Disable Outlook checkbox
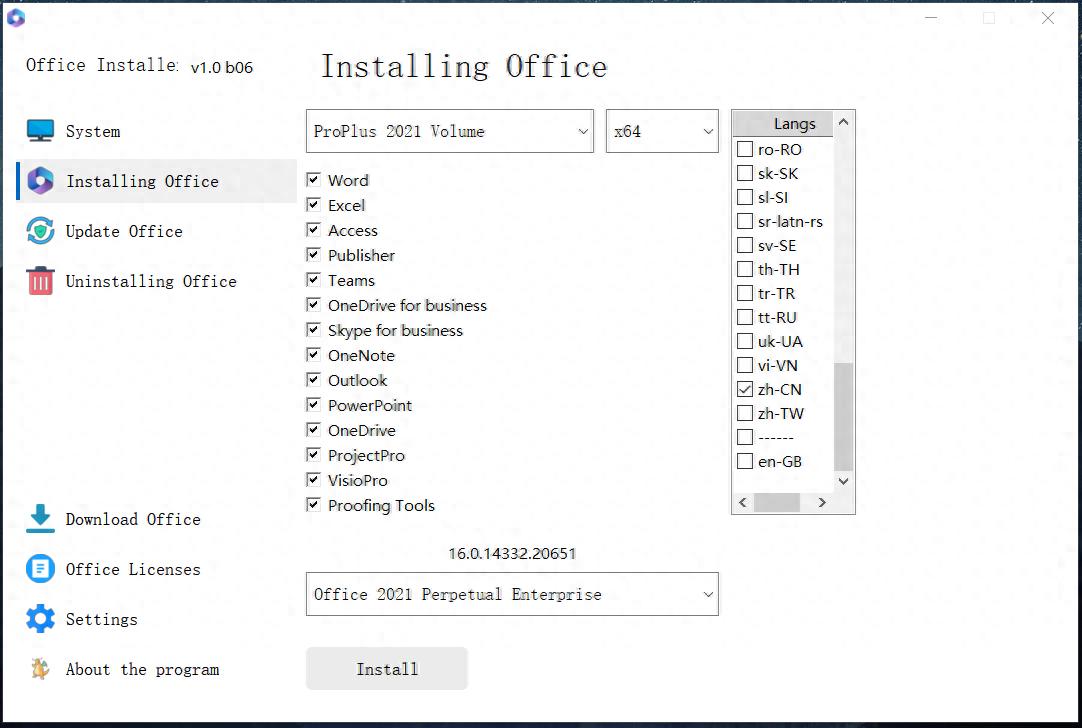This screenshot has height=728, width=1082. coord(313,380)
